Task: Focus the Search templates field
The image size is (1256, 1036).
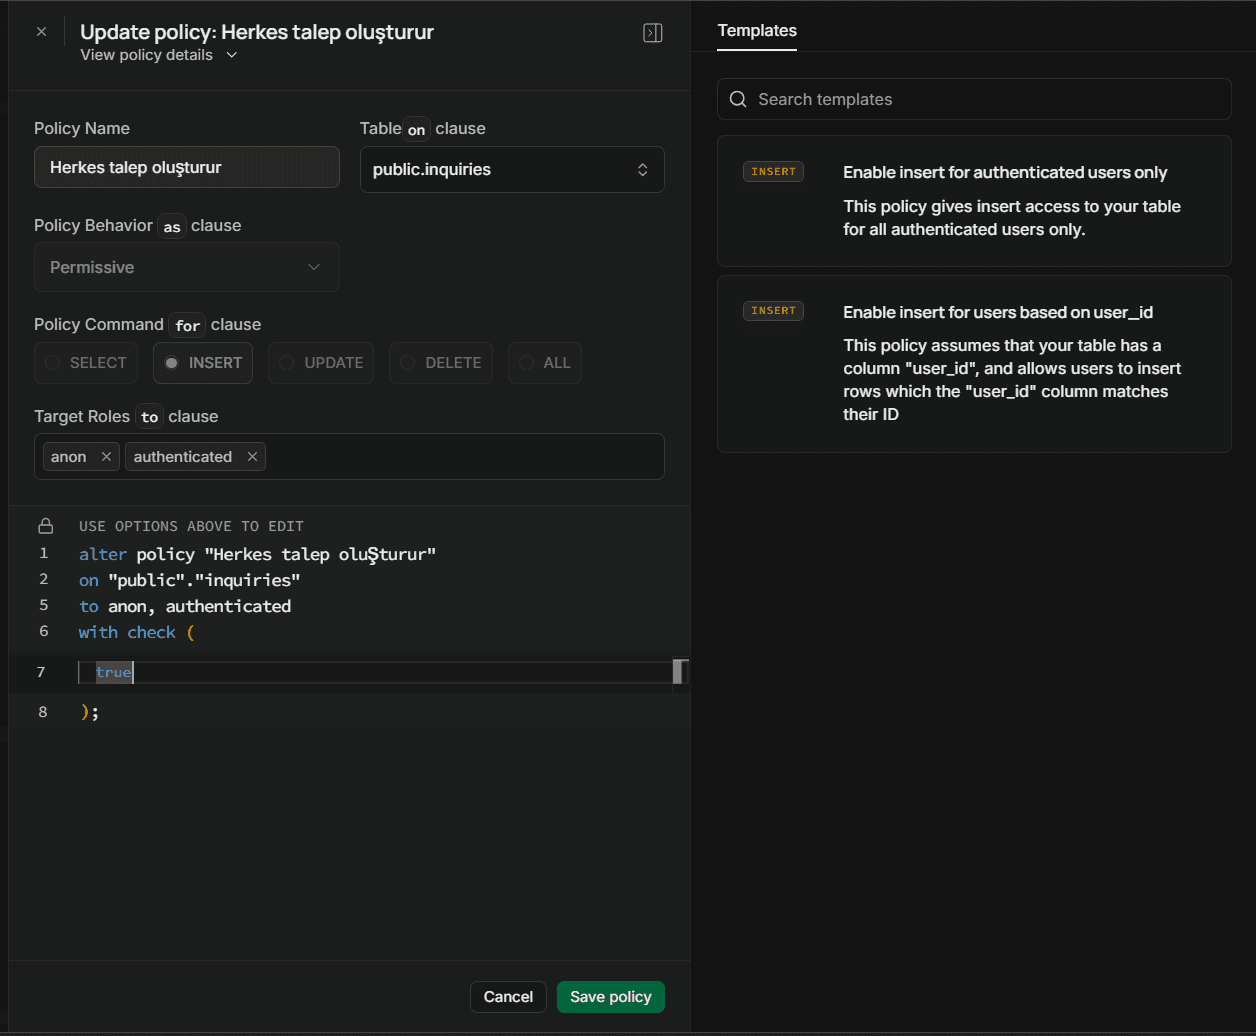Action: click(x=974, y=99)
